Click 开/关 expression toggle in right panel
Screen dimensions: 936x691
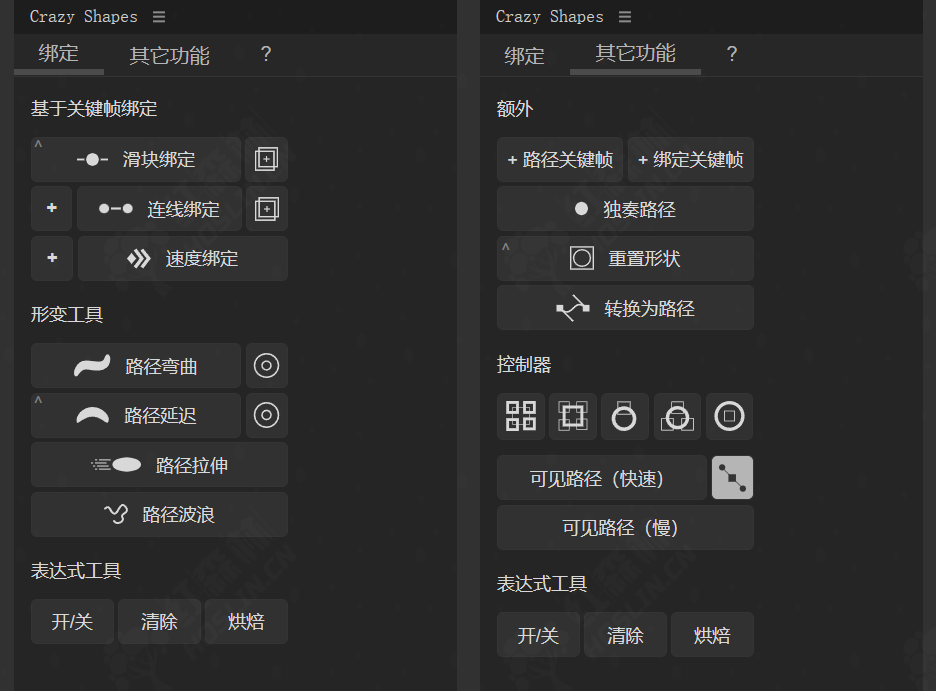tap(538, 635)
